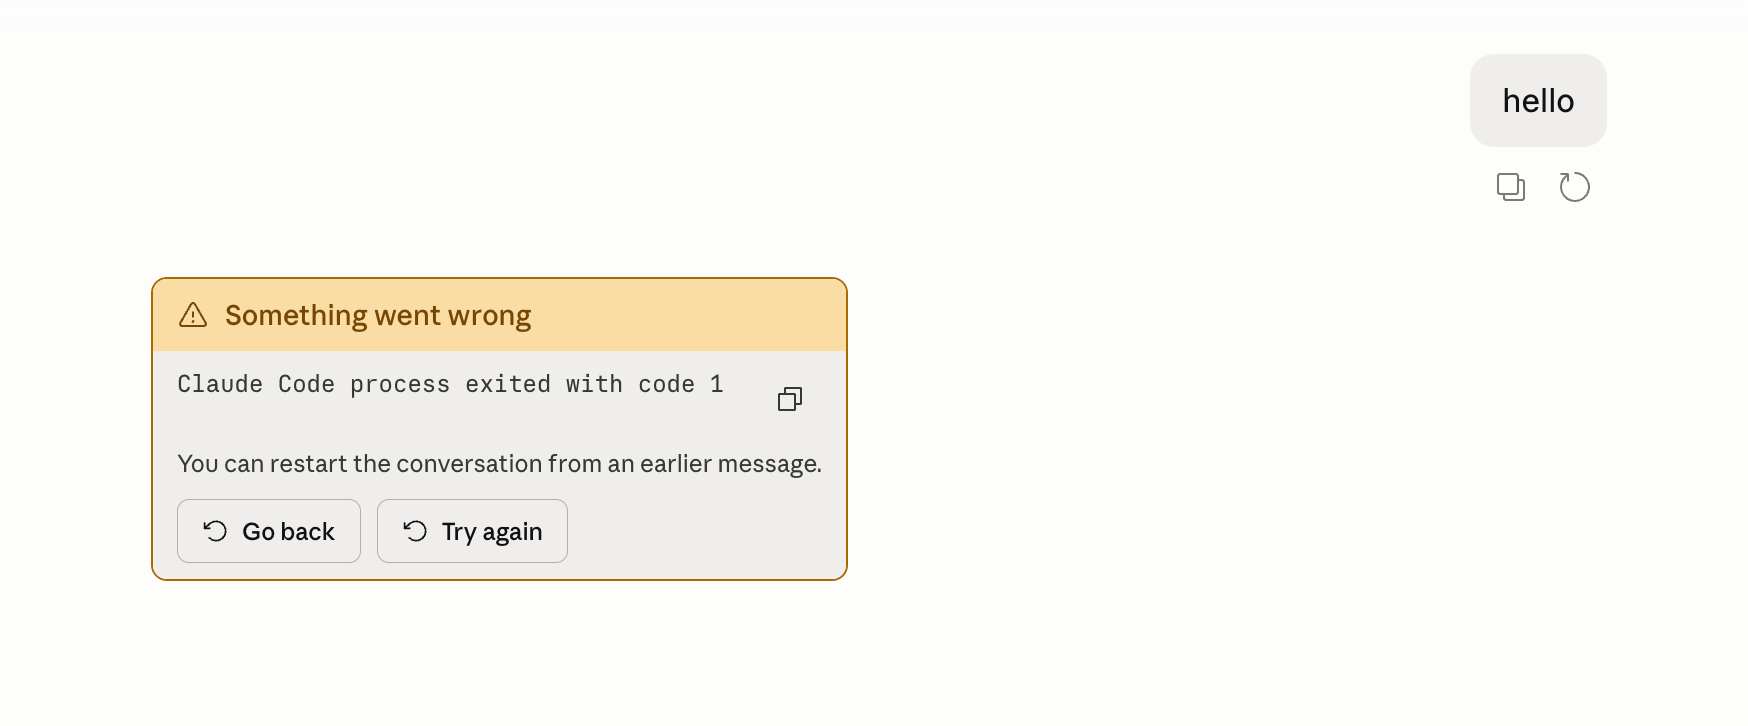
Task: Click the hello message bubble
Action: 1538,101
